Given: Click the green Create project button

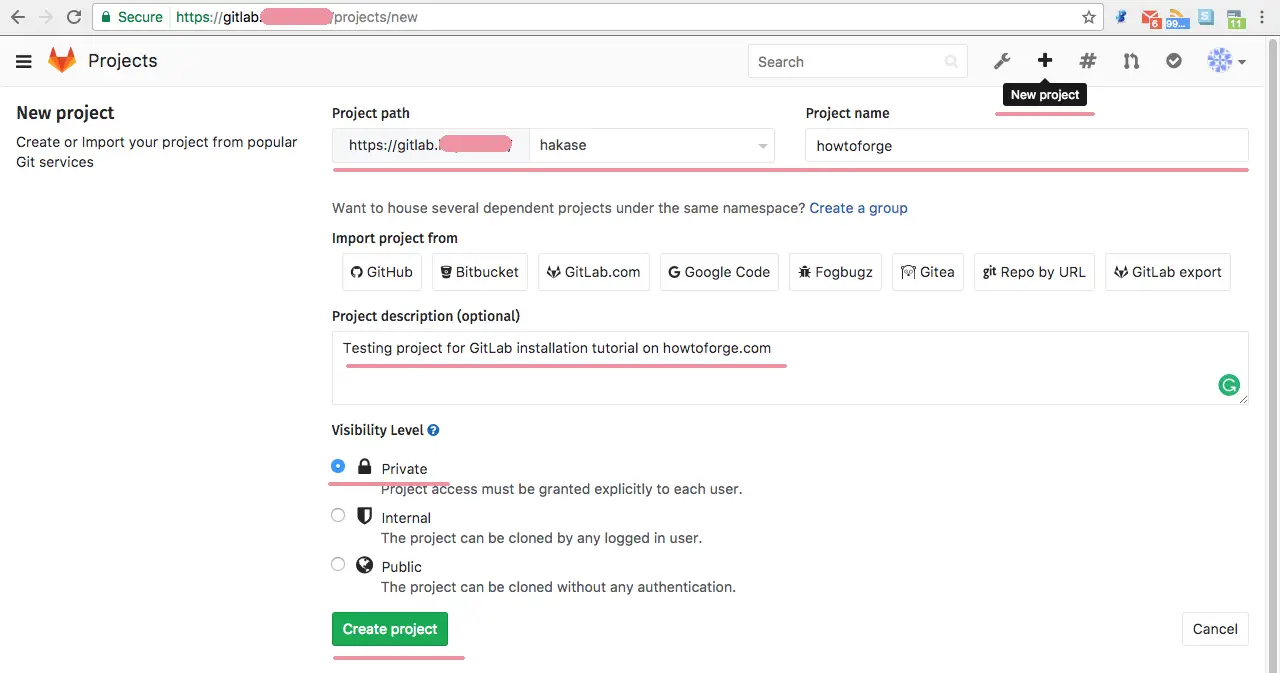Looking at the screenshot, I should 390,629.
